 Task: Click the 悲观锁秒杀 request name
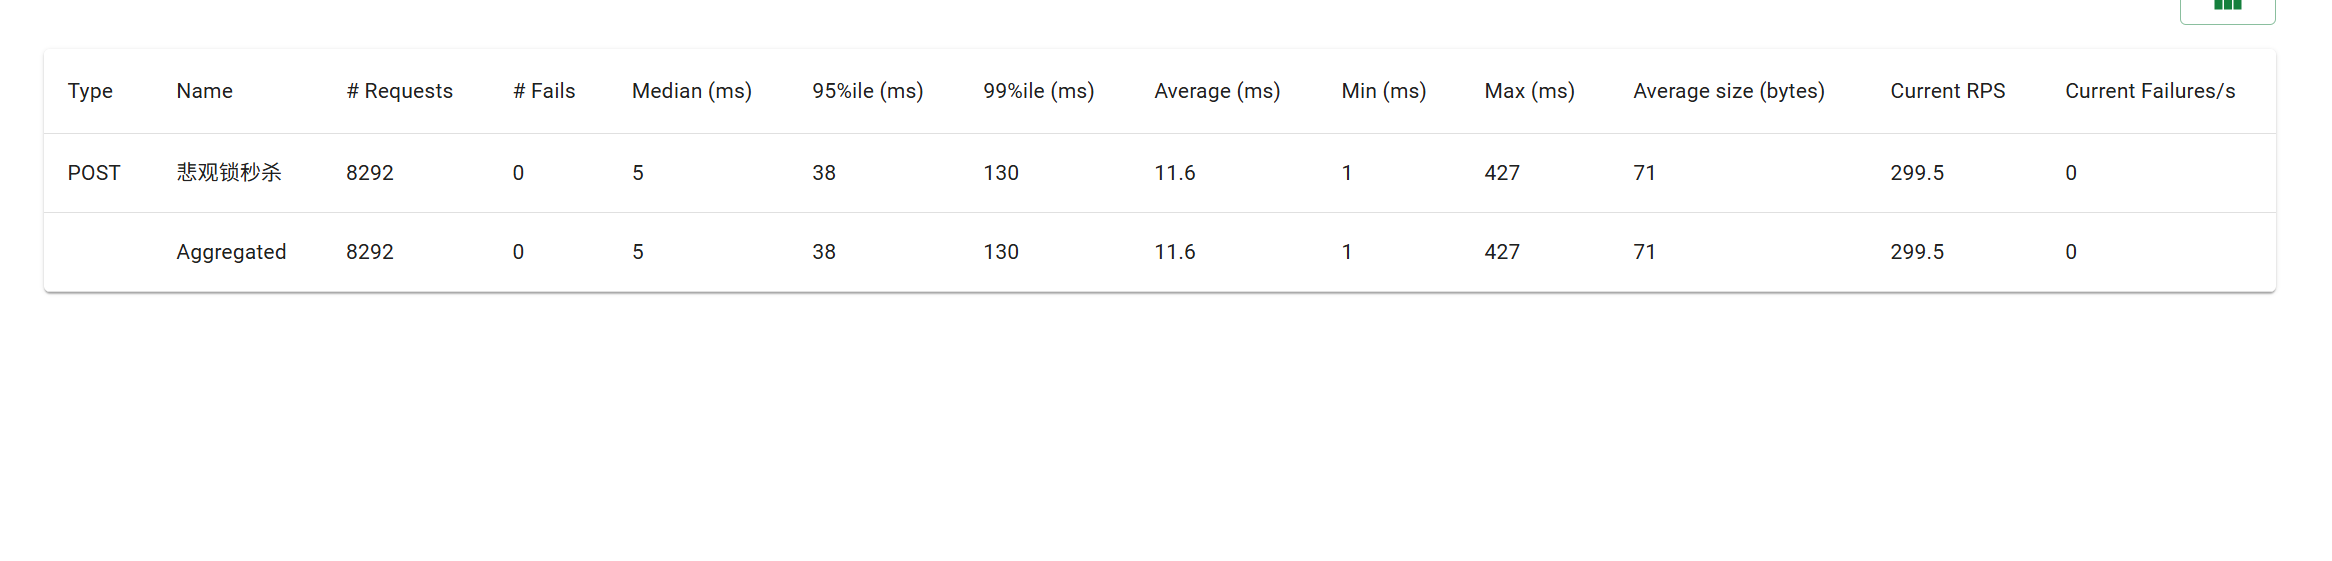(x=229, y=172)
